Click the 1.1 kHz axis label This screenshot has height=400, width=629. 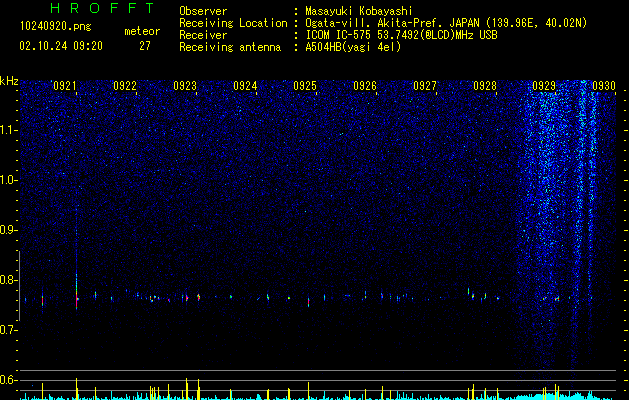click(9, 130)
